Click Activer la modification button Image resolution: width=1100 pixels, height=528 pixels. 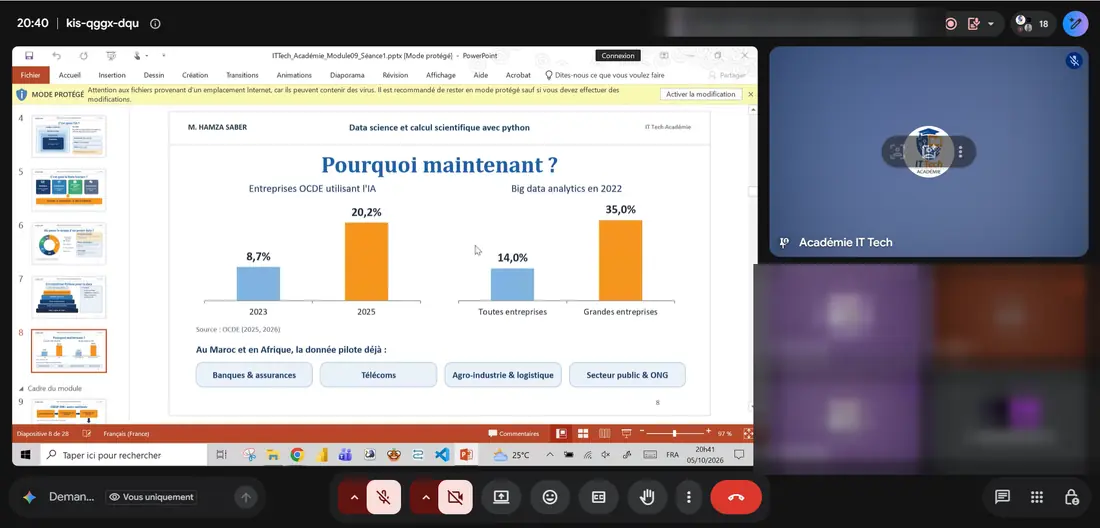click(701, 94)
